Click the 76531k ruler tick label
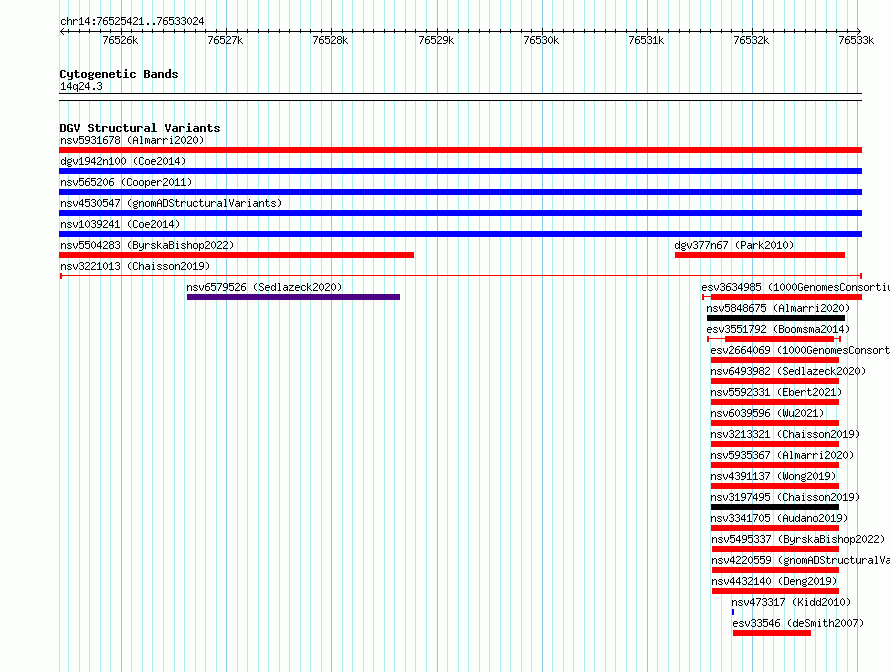890x672 pixels. pyautogui.click(x=646, y=40)
